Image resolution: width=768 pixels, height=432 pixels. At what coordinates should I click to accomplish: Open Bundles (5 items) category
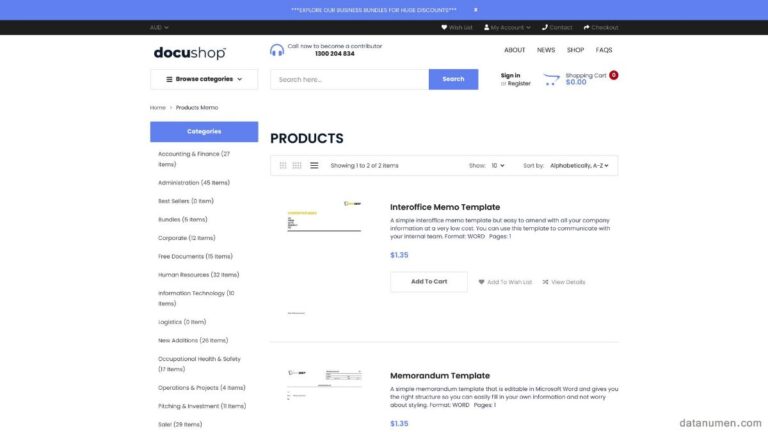[183, 219]
